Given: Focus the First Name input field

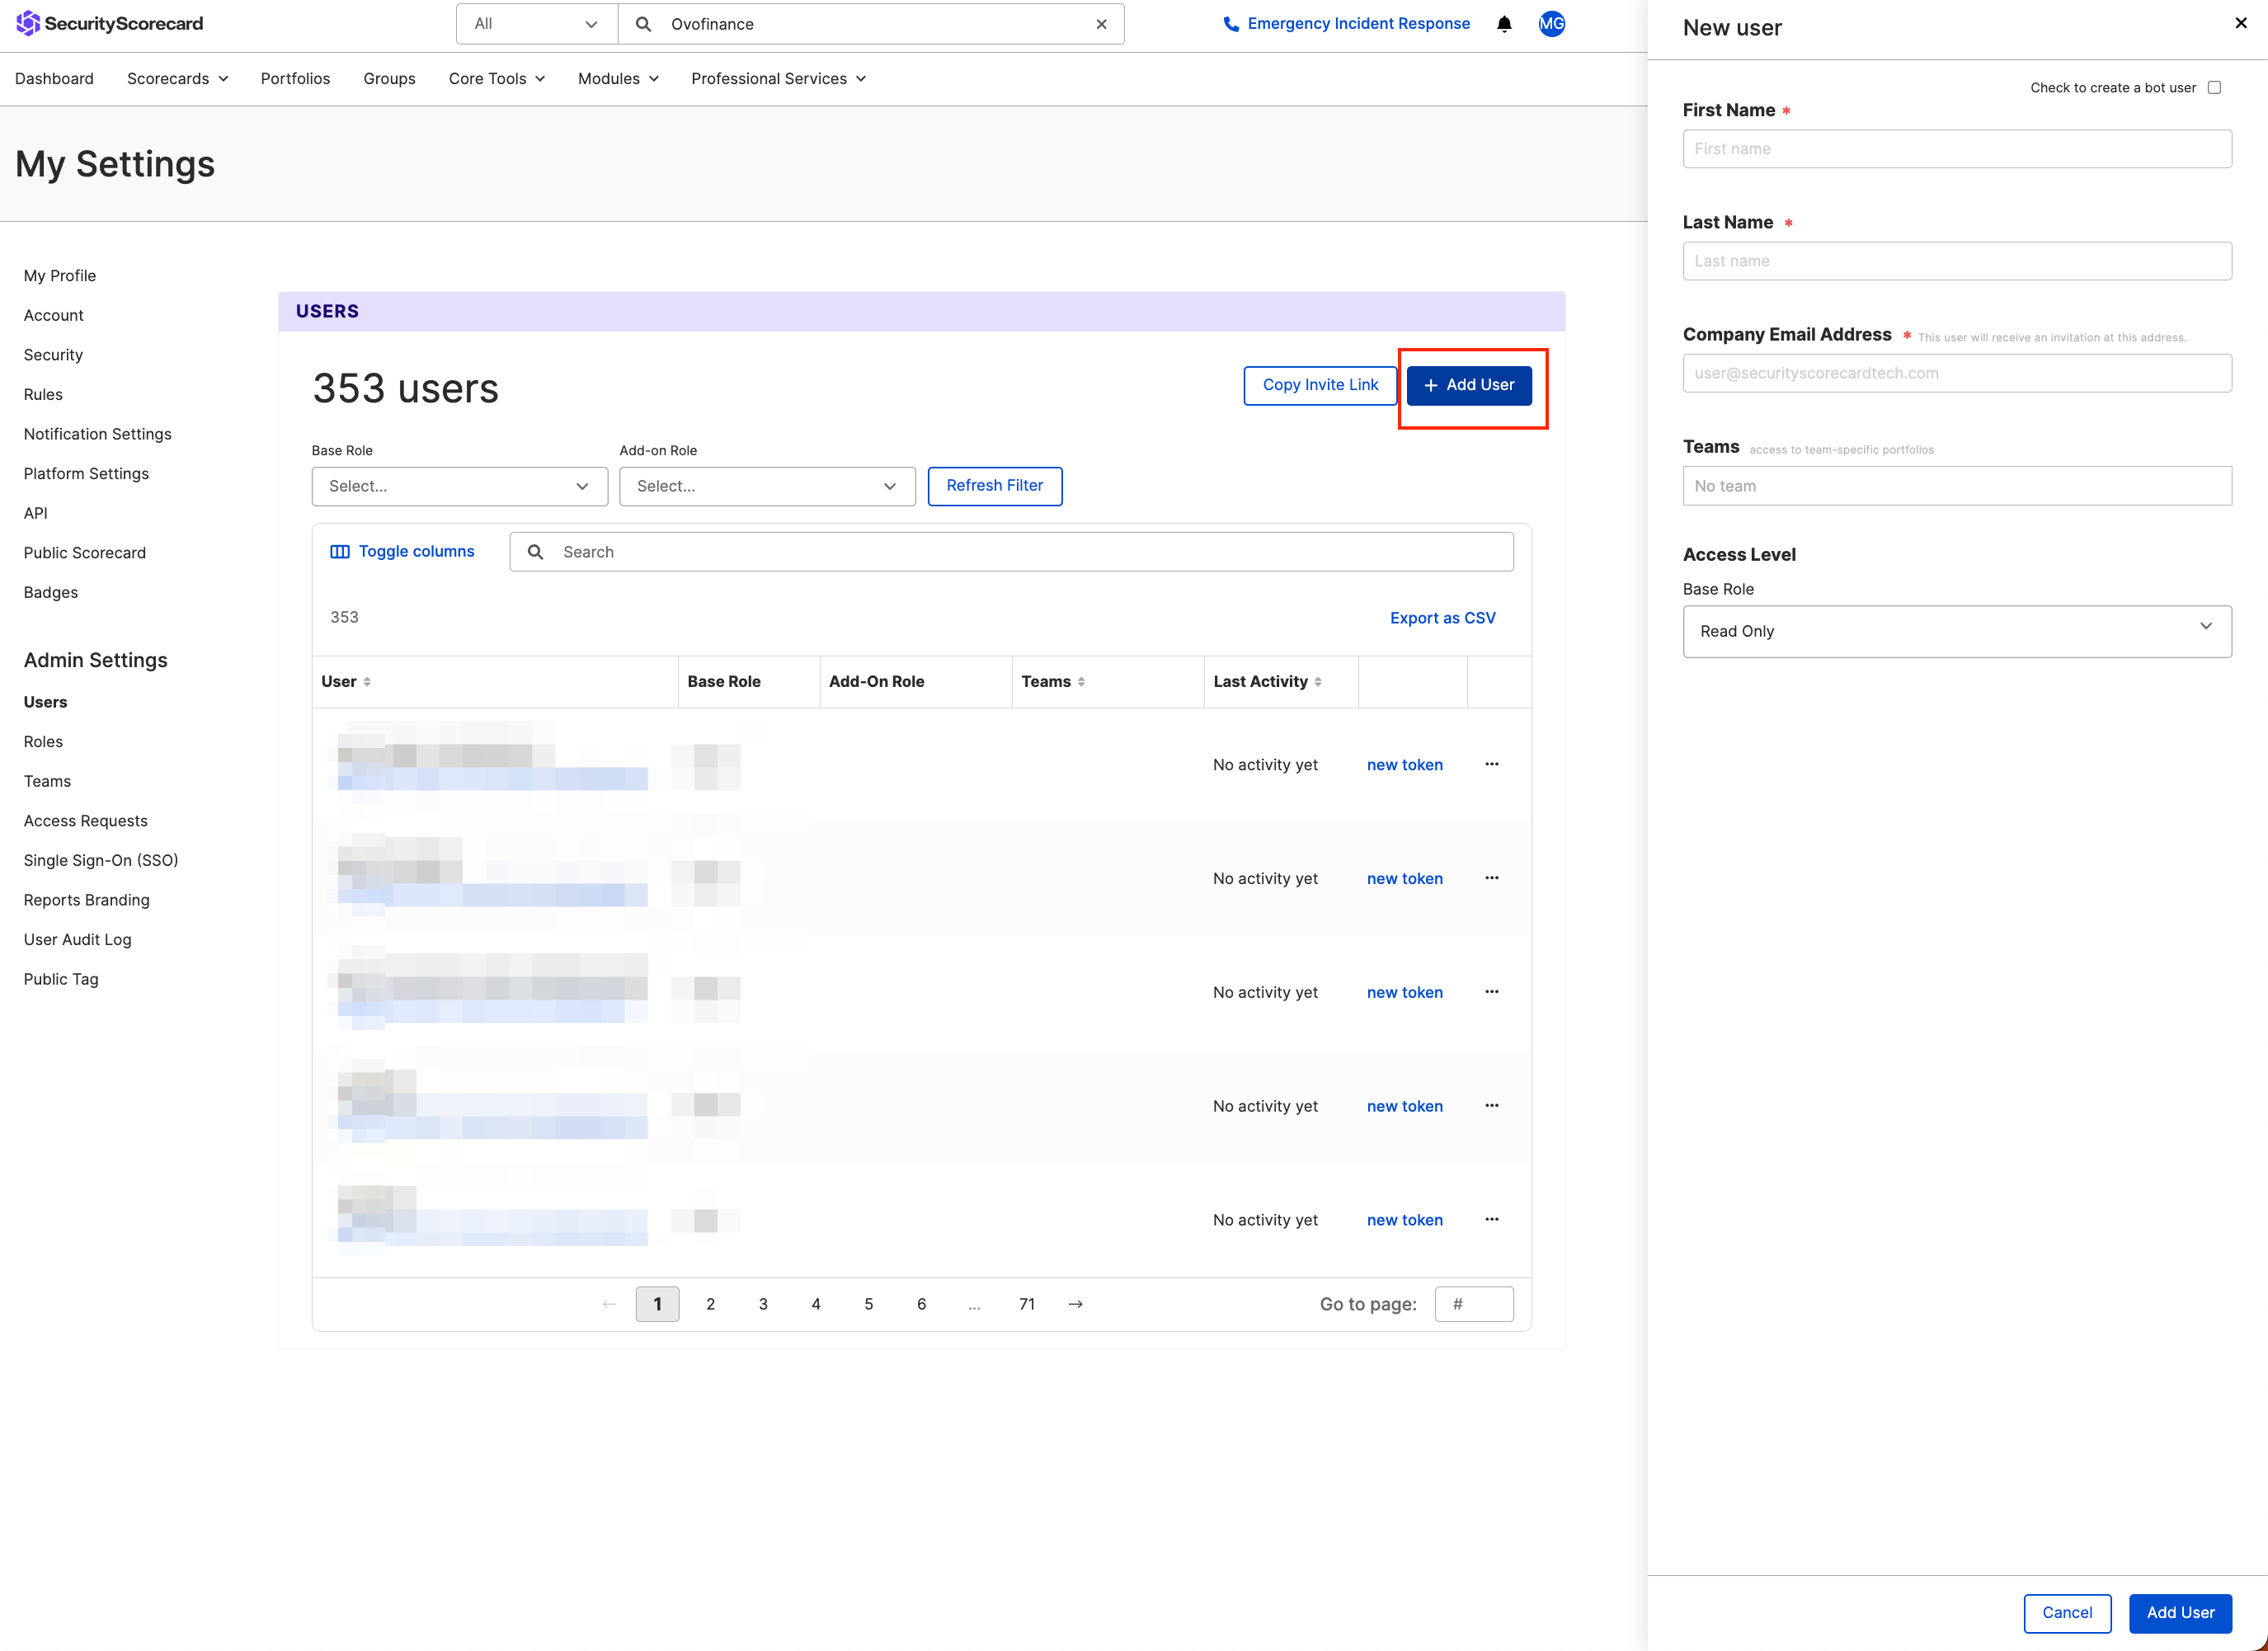Looking at the screenshot, I should tap(1957, 149).
